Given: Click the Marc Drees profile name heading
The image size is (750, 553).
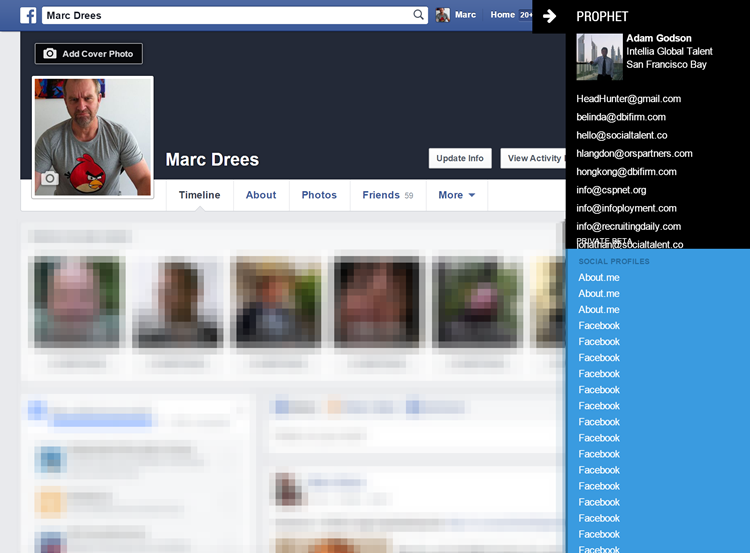Looking at the screenshot, I should 212,159.
